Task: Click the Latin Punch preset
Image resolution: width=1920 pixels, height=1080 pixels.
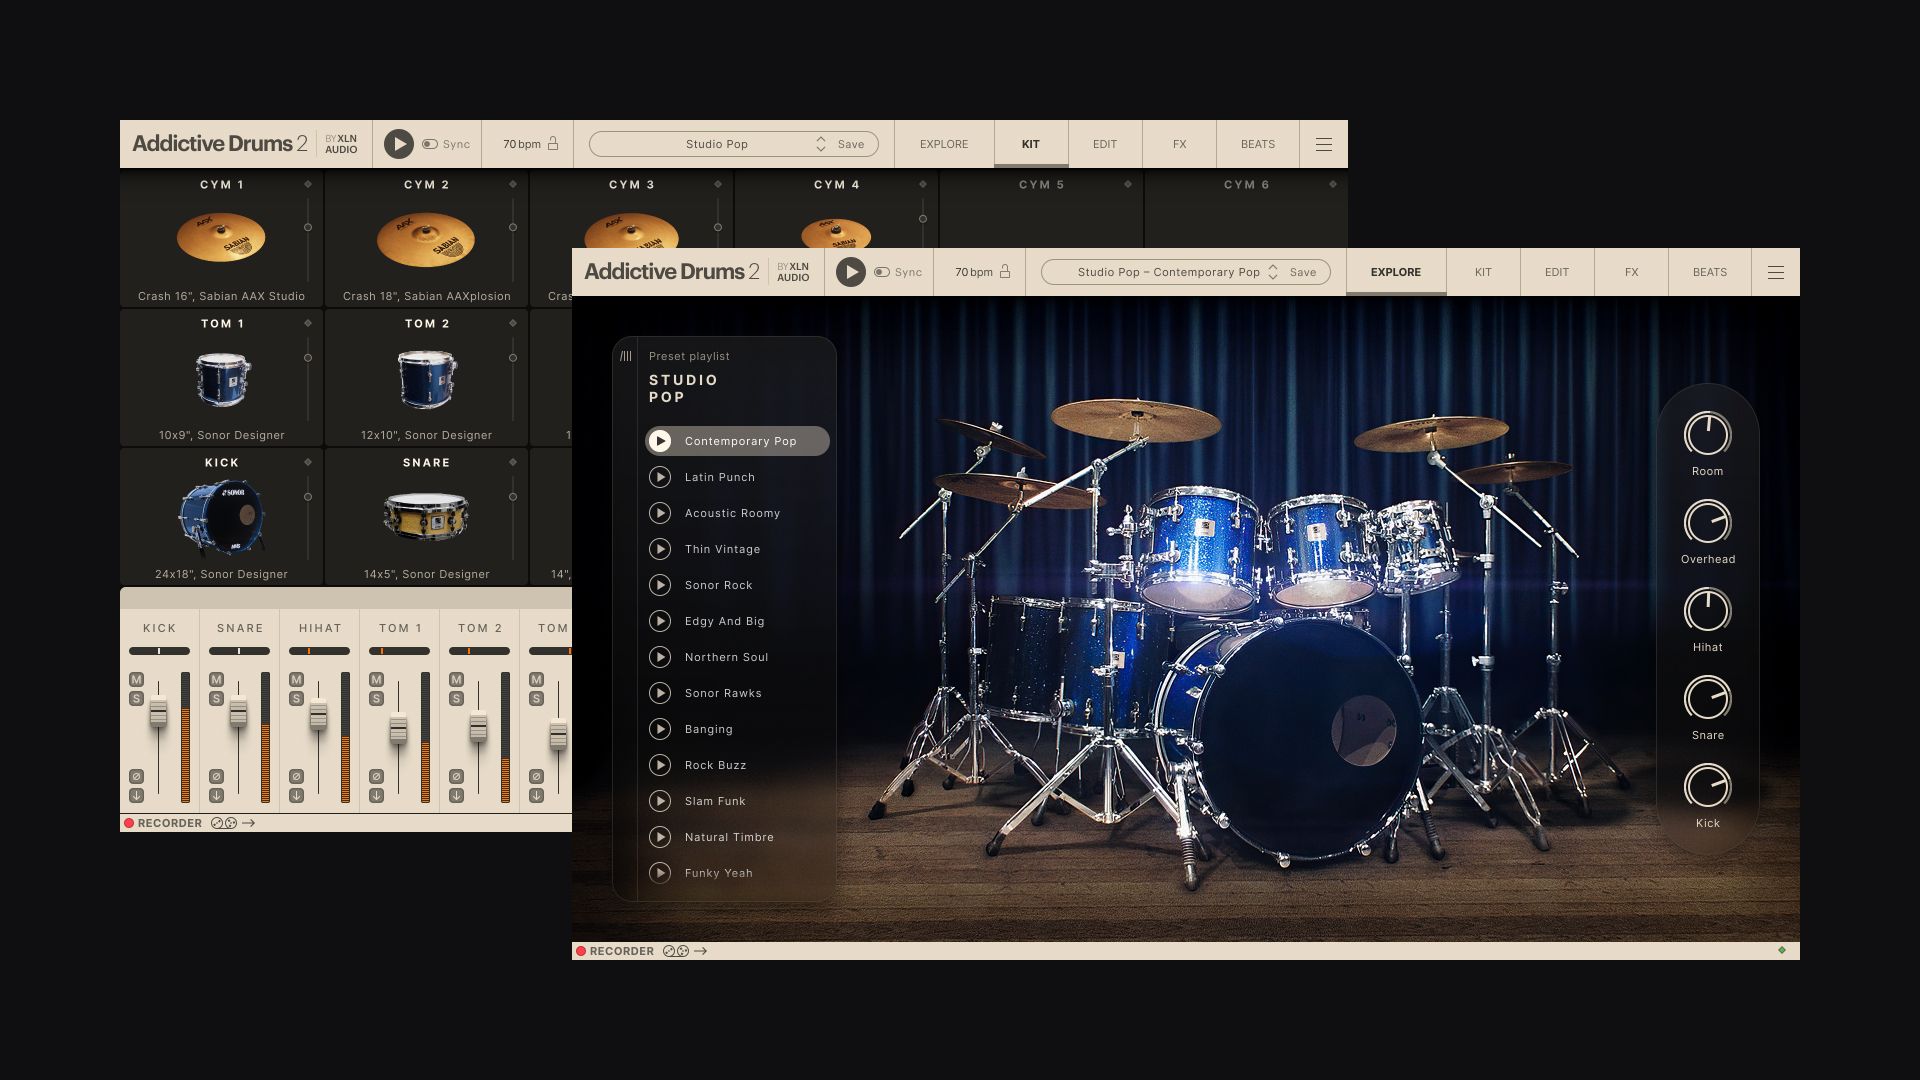Action: pyautogui.click(x=720, y=476)
